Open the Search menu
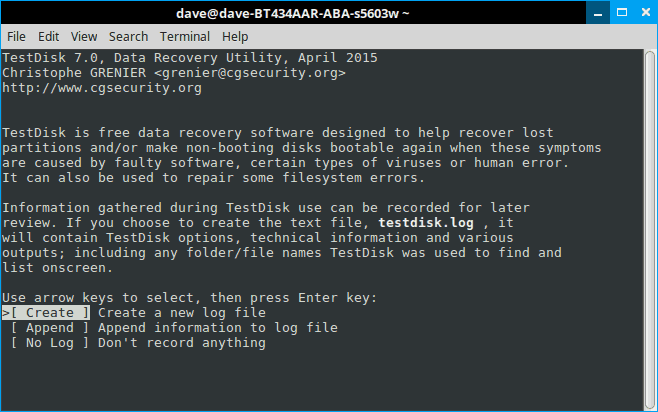The height and width of the screenshot is (412, 658). (x=128, y=36)
